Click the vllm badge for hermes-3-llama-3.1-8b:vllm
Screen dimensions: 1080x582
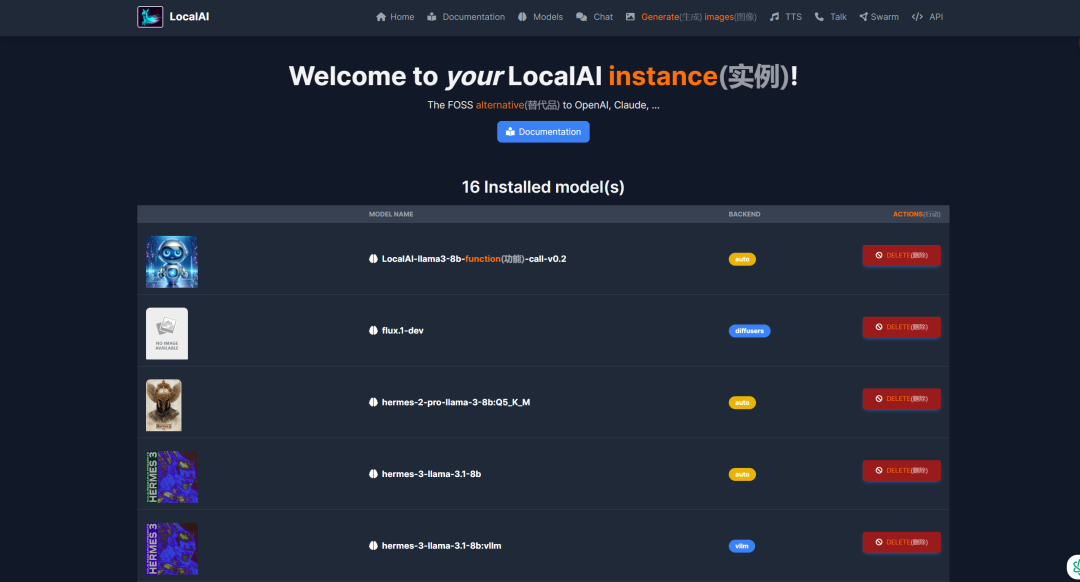(x=741, y=545)
